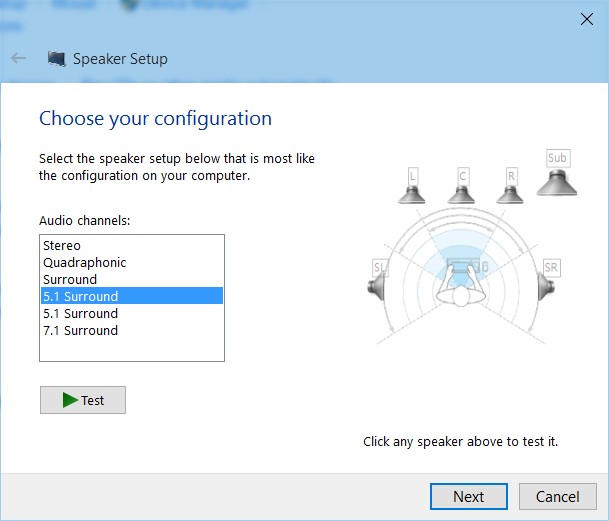Select Stereo in Audio channels list

[62, 245]
